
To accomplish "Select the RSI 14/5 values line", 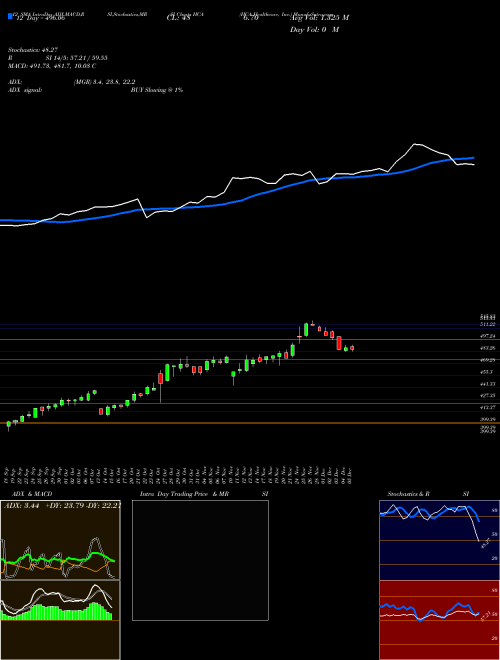I will (x=57, y=58).
